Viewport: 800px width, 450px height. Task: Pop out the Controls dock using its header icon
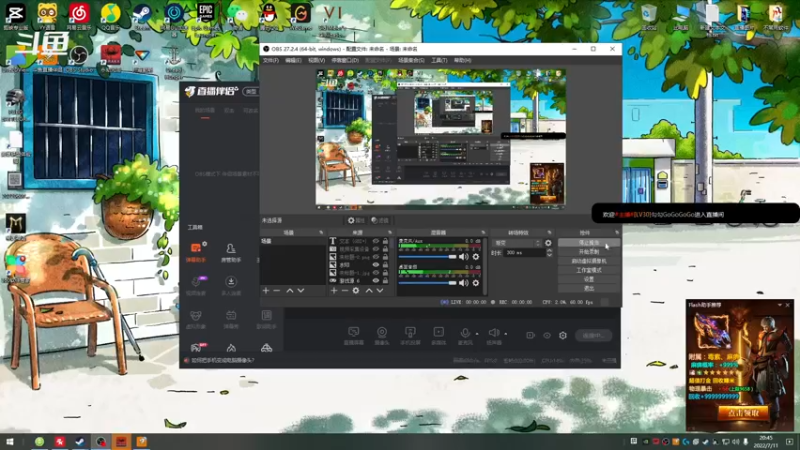[x=617, y=233]
